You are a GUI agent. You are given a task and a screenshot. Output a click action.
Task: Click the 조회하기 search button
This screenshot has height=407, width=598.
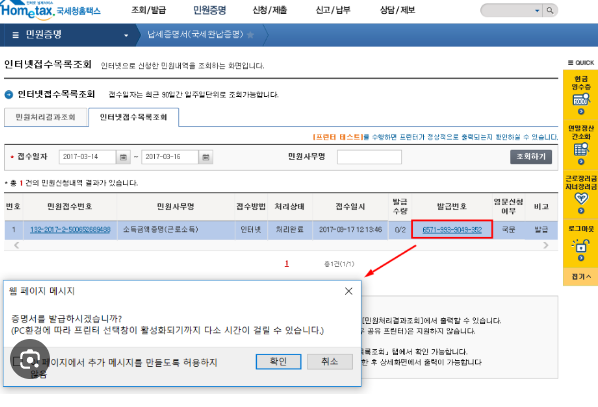tap(531, 157)
